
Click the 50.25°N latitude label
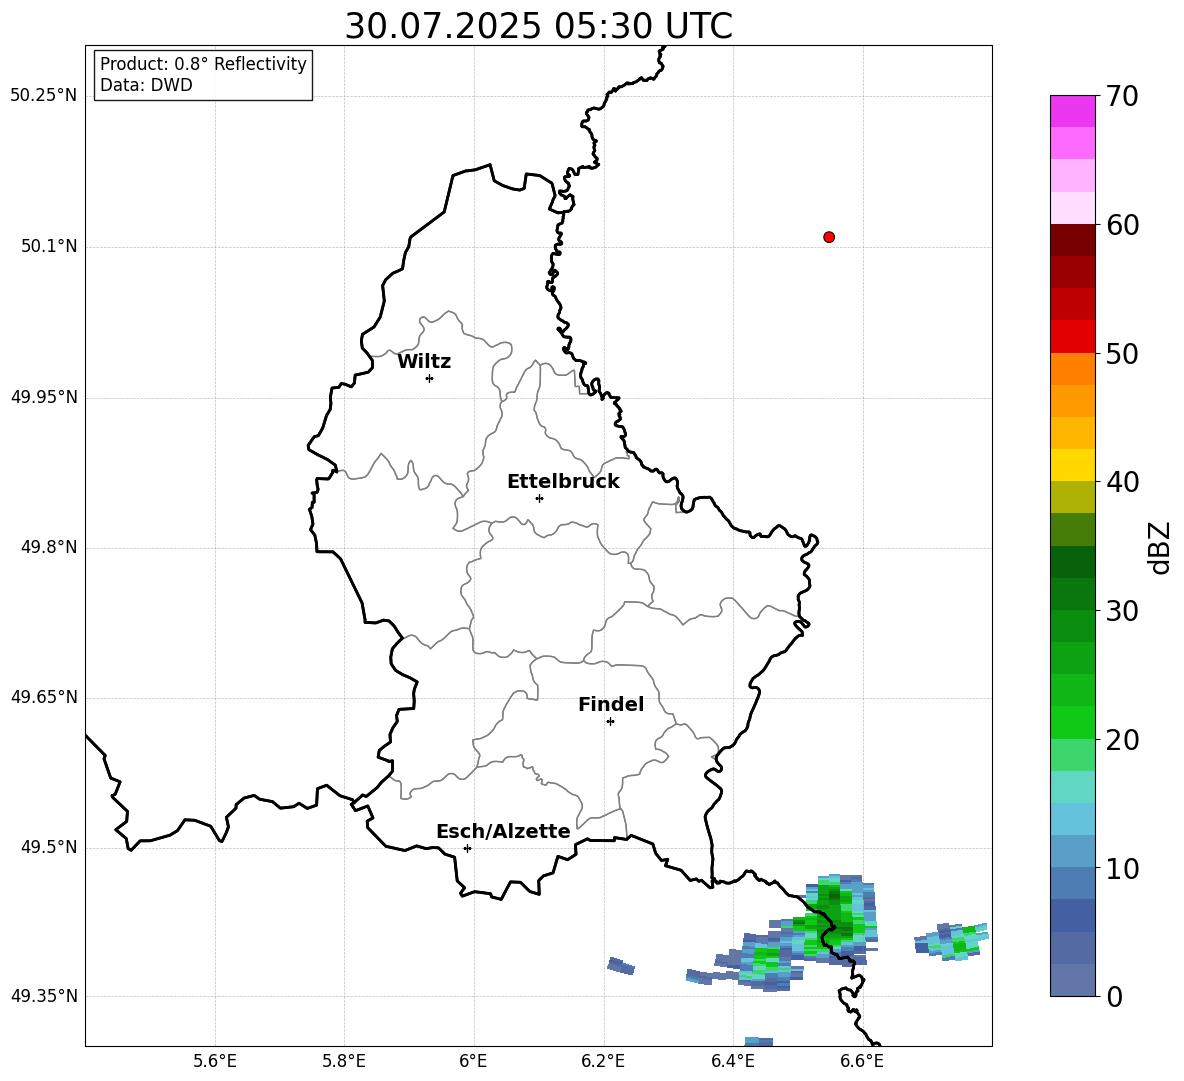tap(43, 96)
